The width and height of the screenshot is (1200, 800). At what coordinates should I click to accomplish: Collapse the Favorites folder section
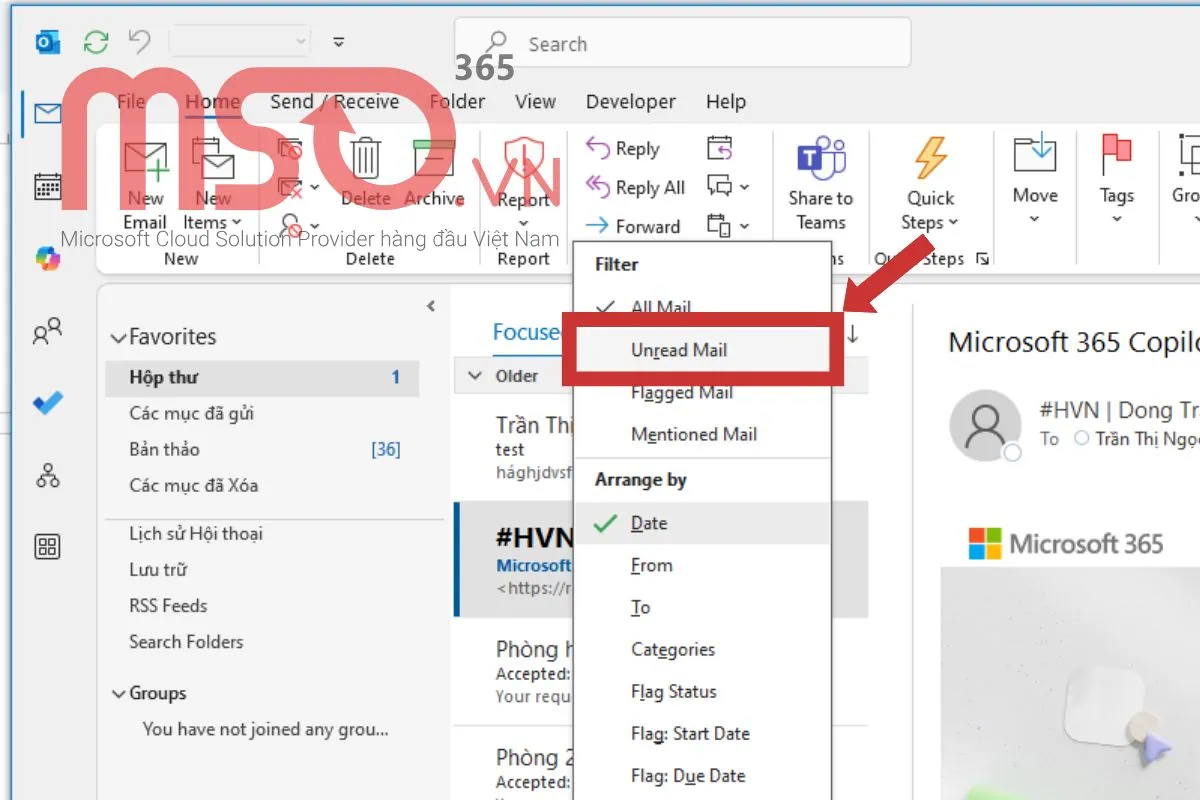pos(118,338)
